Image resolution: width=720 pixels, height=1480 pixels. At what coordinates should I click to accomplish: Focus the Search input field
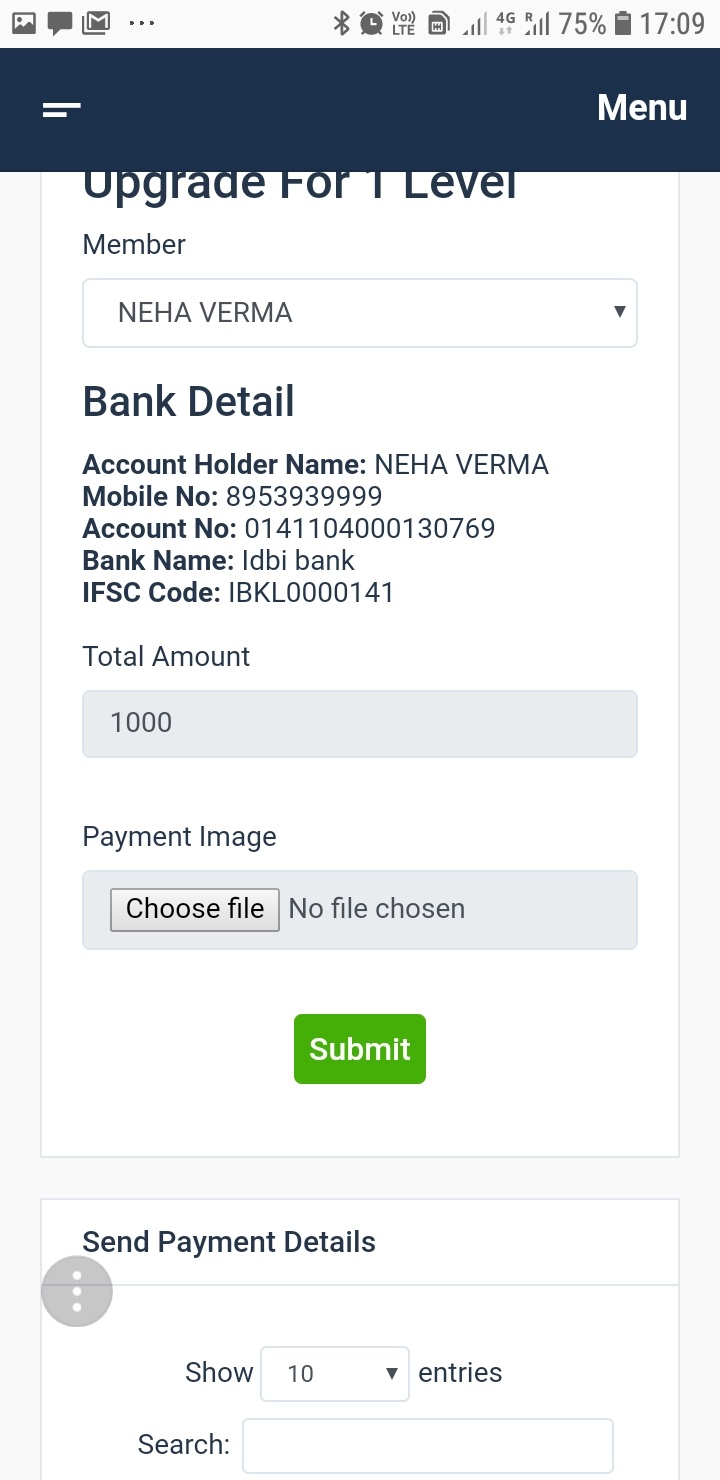(428, 1446)
